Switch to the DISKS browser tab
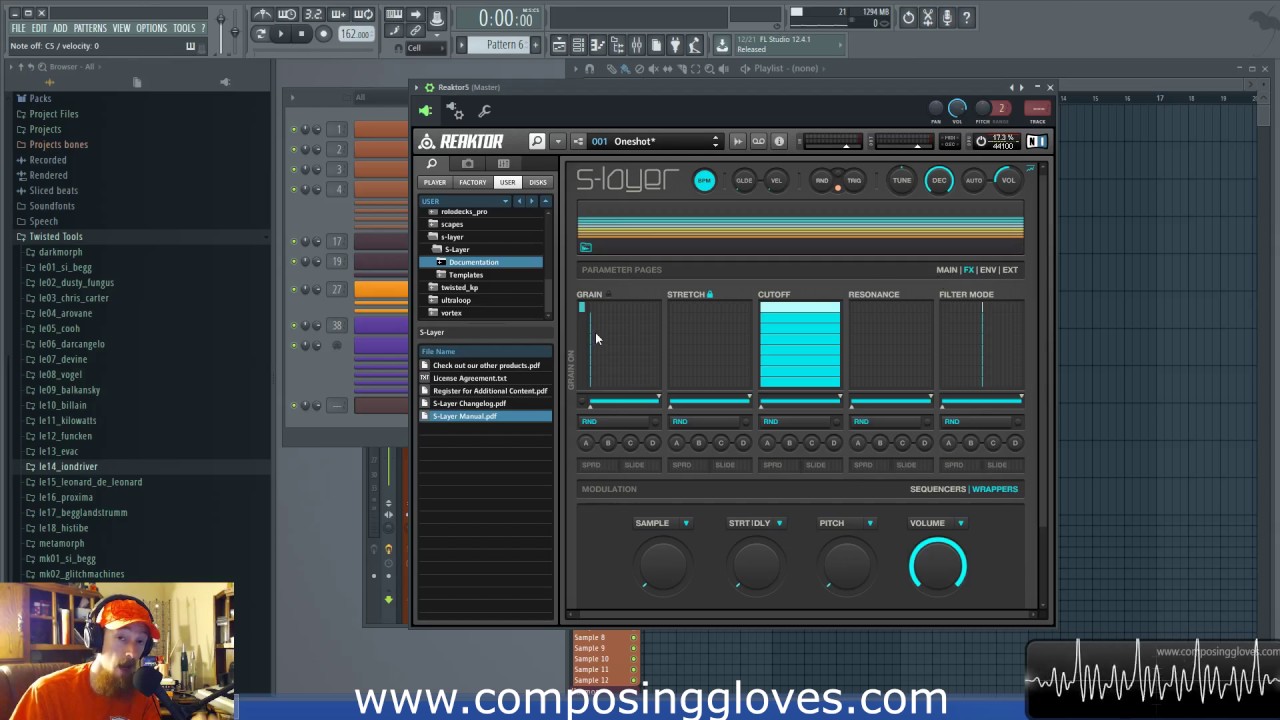 tap(538, 182)
